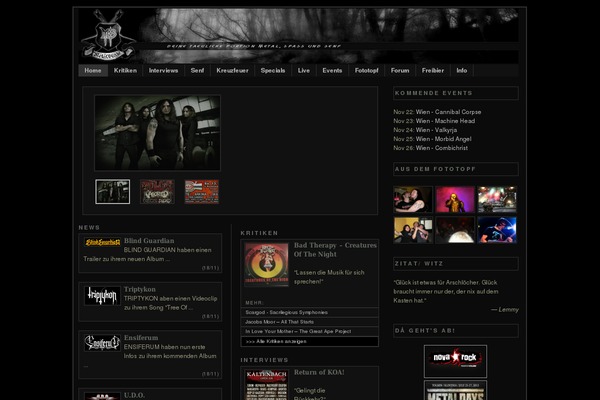Click the Triptykon logo icon

coord(103,296)
